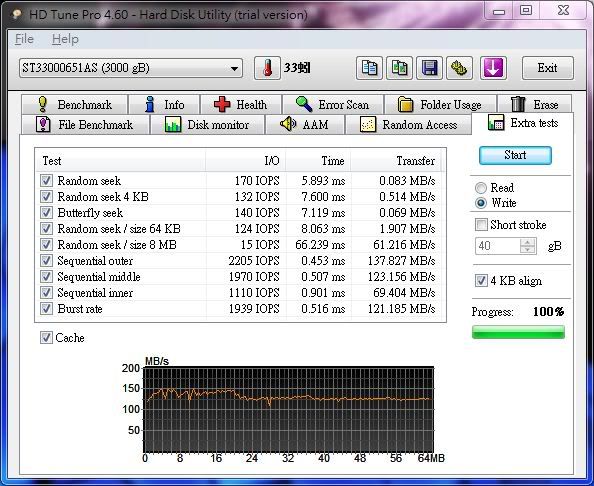594x486 pixels.
Task: Uncheck the Sequential middle test
Action: coord(46,277)
